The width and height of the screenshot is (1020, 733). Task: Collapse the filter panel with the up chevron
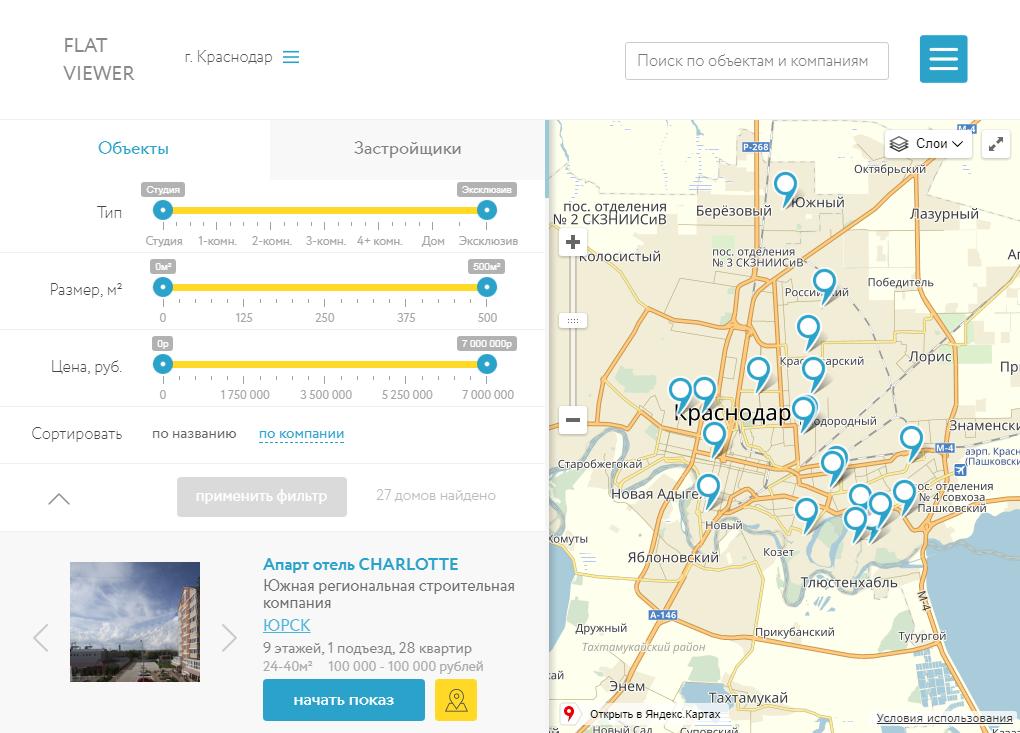(x=59, y=498)
